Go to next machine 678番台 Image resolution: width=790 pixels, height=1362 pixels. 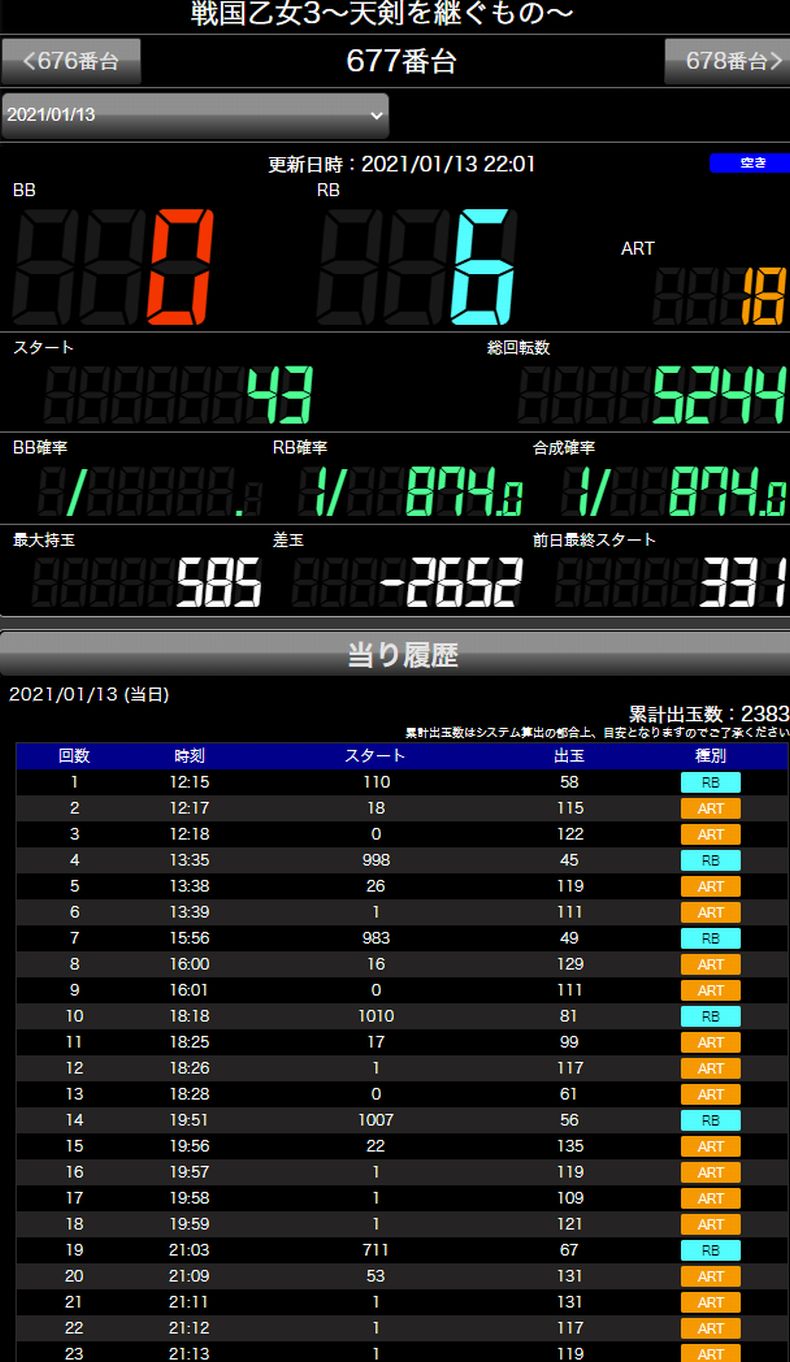(728, 61)
